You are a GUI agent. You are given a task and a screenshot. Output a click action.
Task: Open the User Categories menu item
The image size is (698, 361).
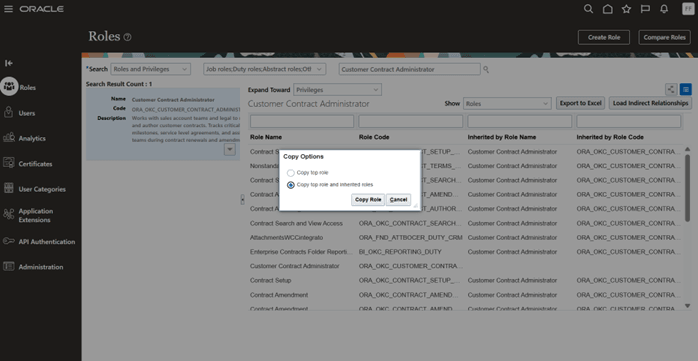[x=42, y=189]
